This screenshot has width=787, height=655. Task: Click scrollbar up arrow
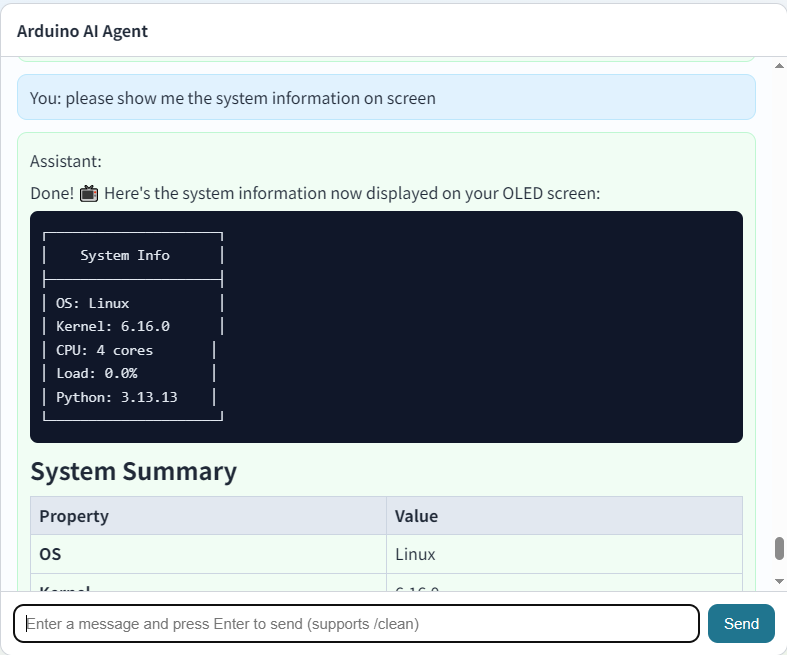click(779, 66)
